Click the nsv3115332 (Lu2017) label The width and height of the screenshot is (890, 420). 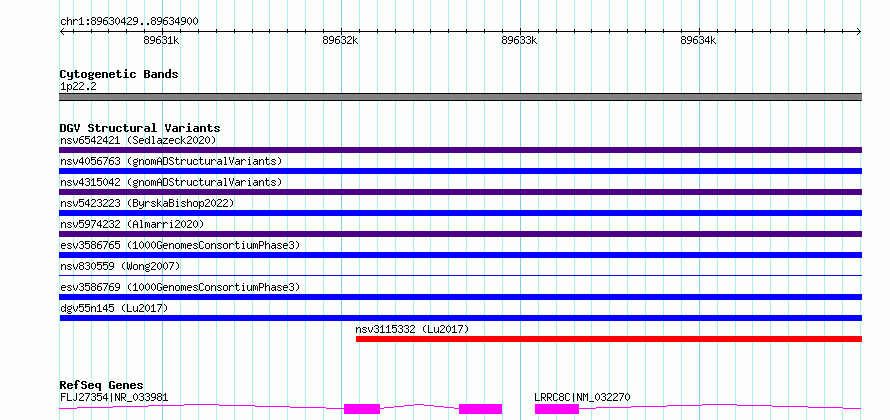coord(413,329)
